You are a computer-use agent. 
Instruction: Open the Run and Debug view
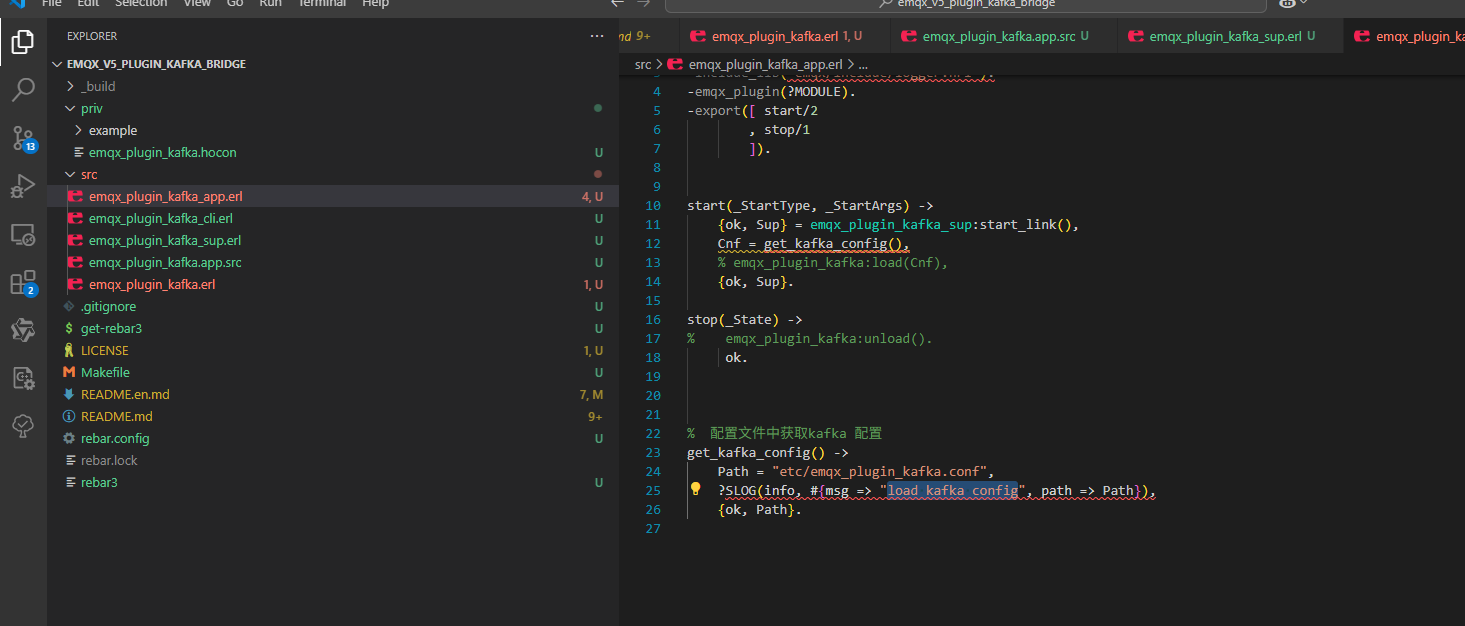click(22, 186)
